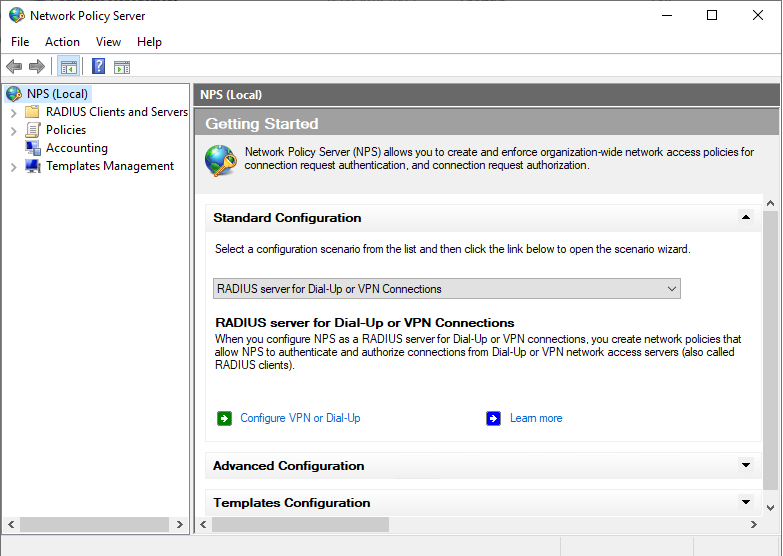Expand the RADIUS Clients and Servers node
The width and height of the screenshot is (783, 556).
(13, 113)
